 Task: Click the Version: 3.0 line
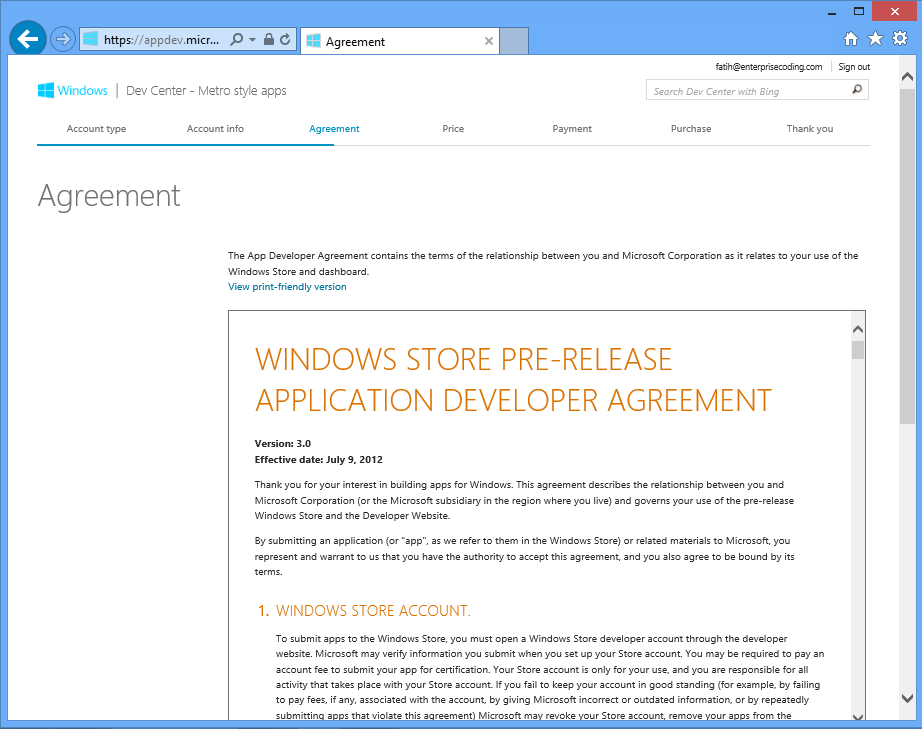(283, 444)
